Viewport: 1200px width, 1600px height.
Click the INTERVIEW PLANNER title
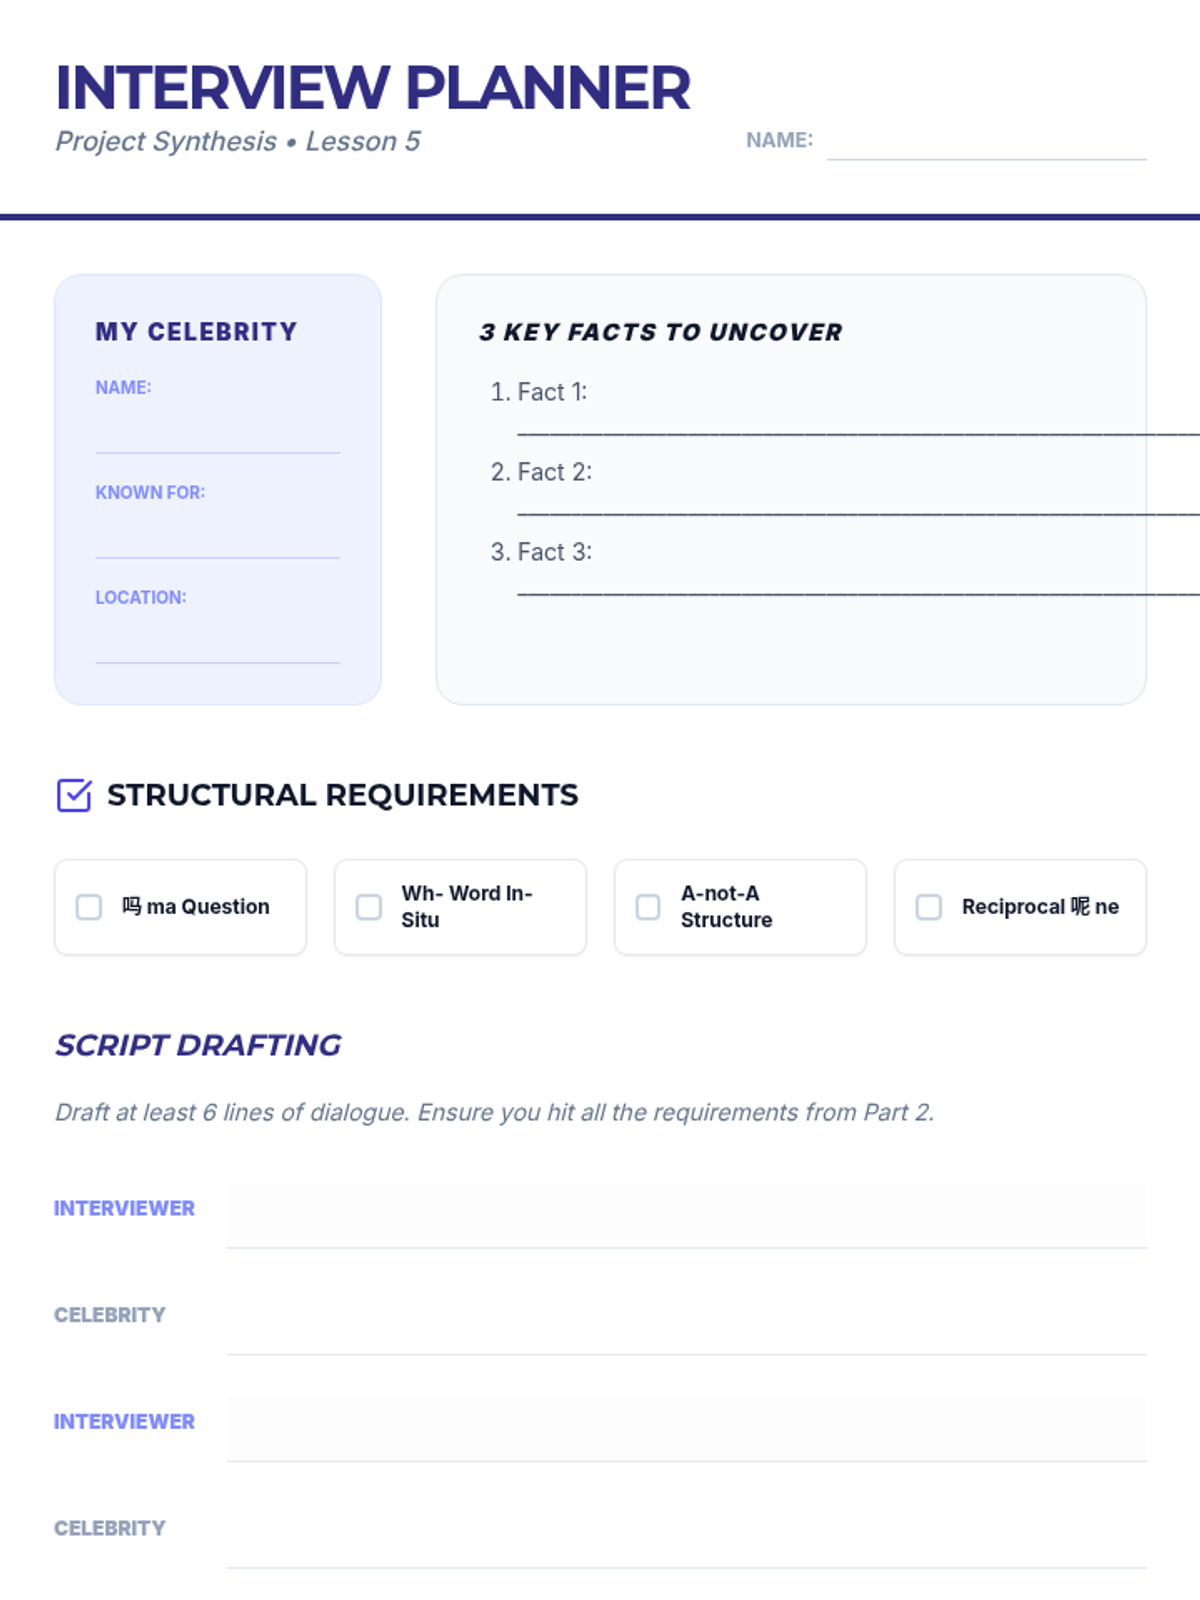[x=372, y=88]
